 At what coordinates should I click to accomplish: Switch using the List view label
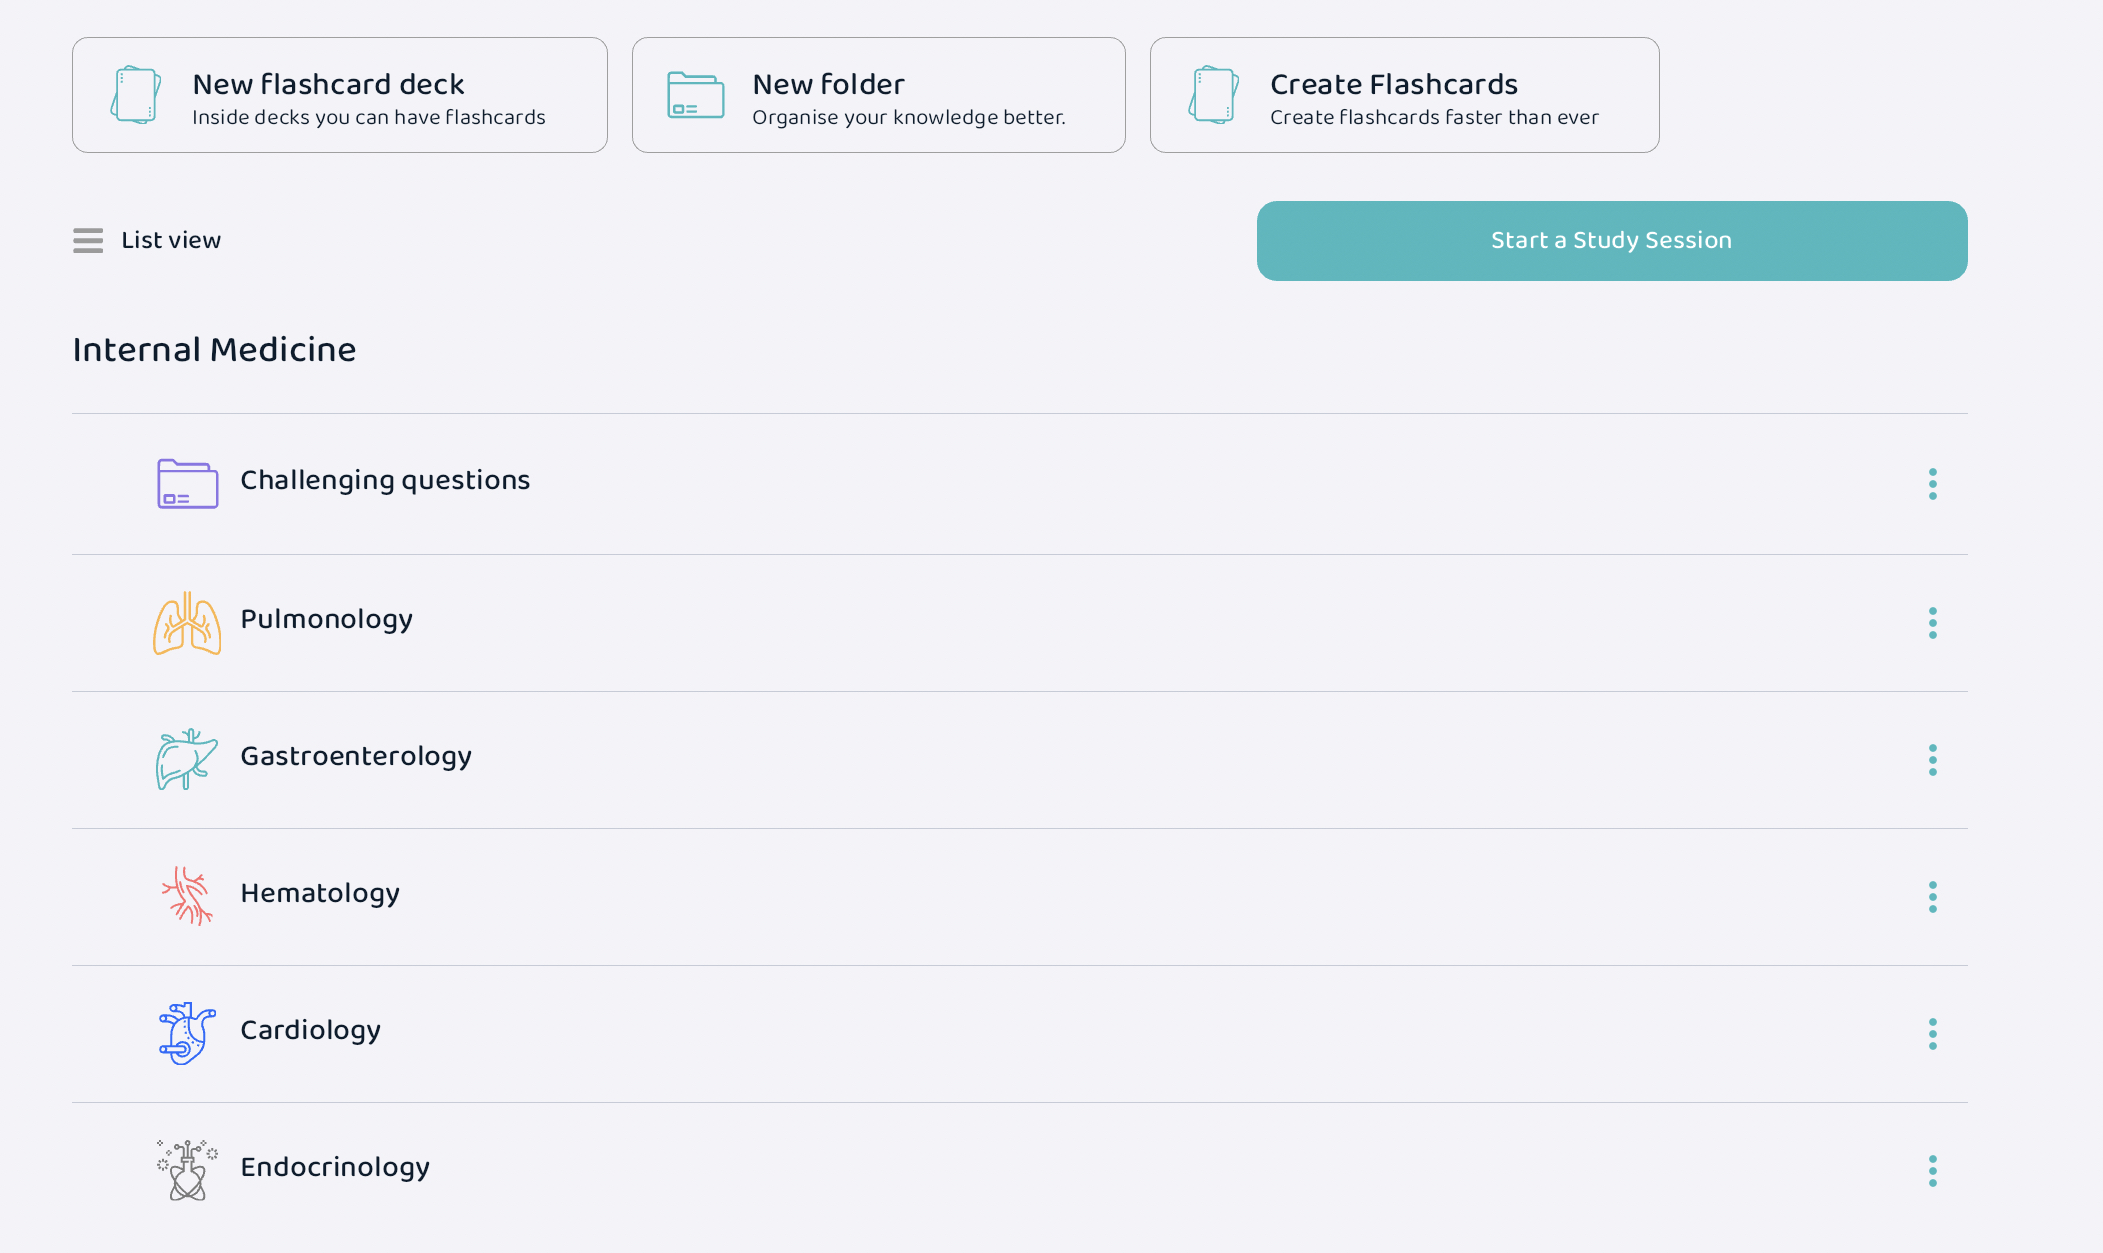[171, 240]
